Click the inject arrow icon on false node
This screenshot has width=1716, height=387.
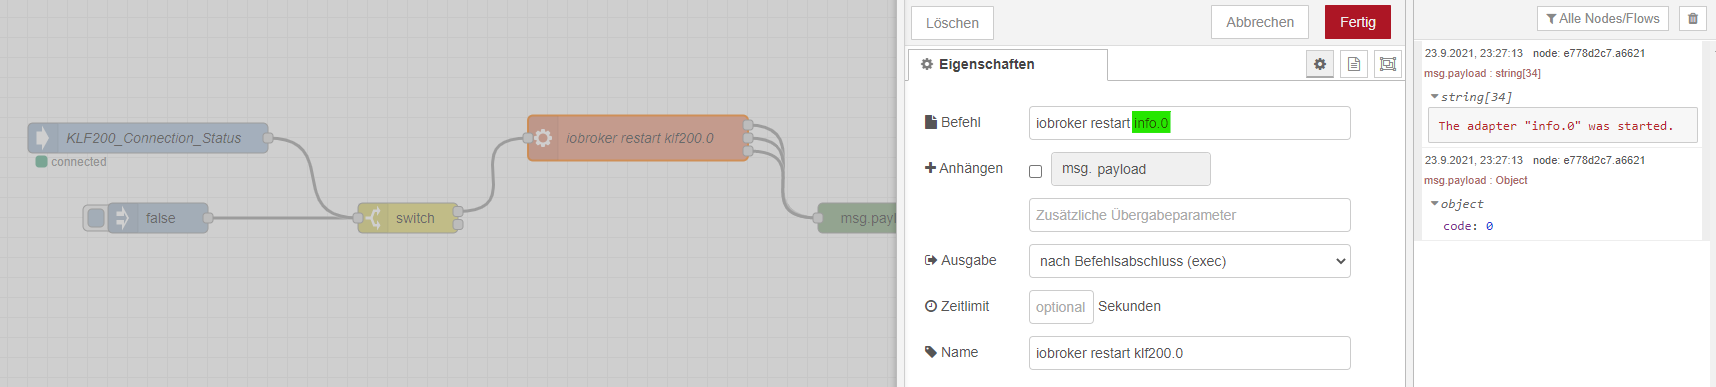(x=122, y=218)
